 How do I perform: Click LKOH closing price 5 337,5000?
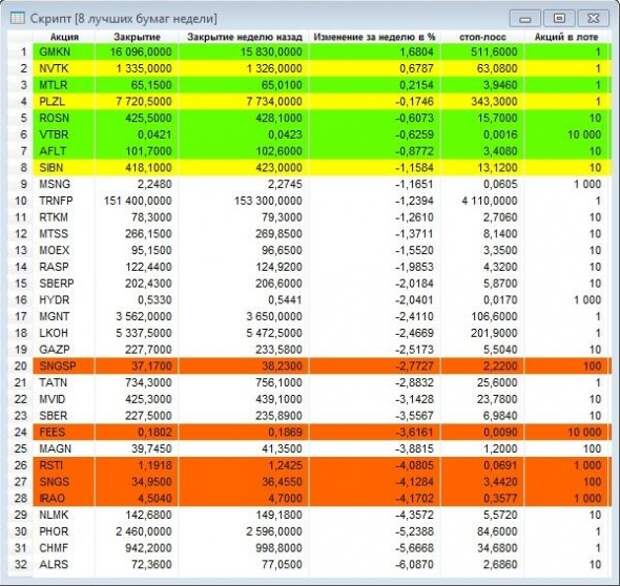pos(144,333)
